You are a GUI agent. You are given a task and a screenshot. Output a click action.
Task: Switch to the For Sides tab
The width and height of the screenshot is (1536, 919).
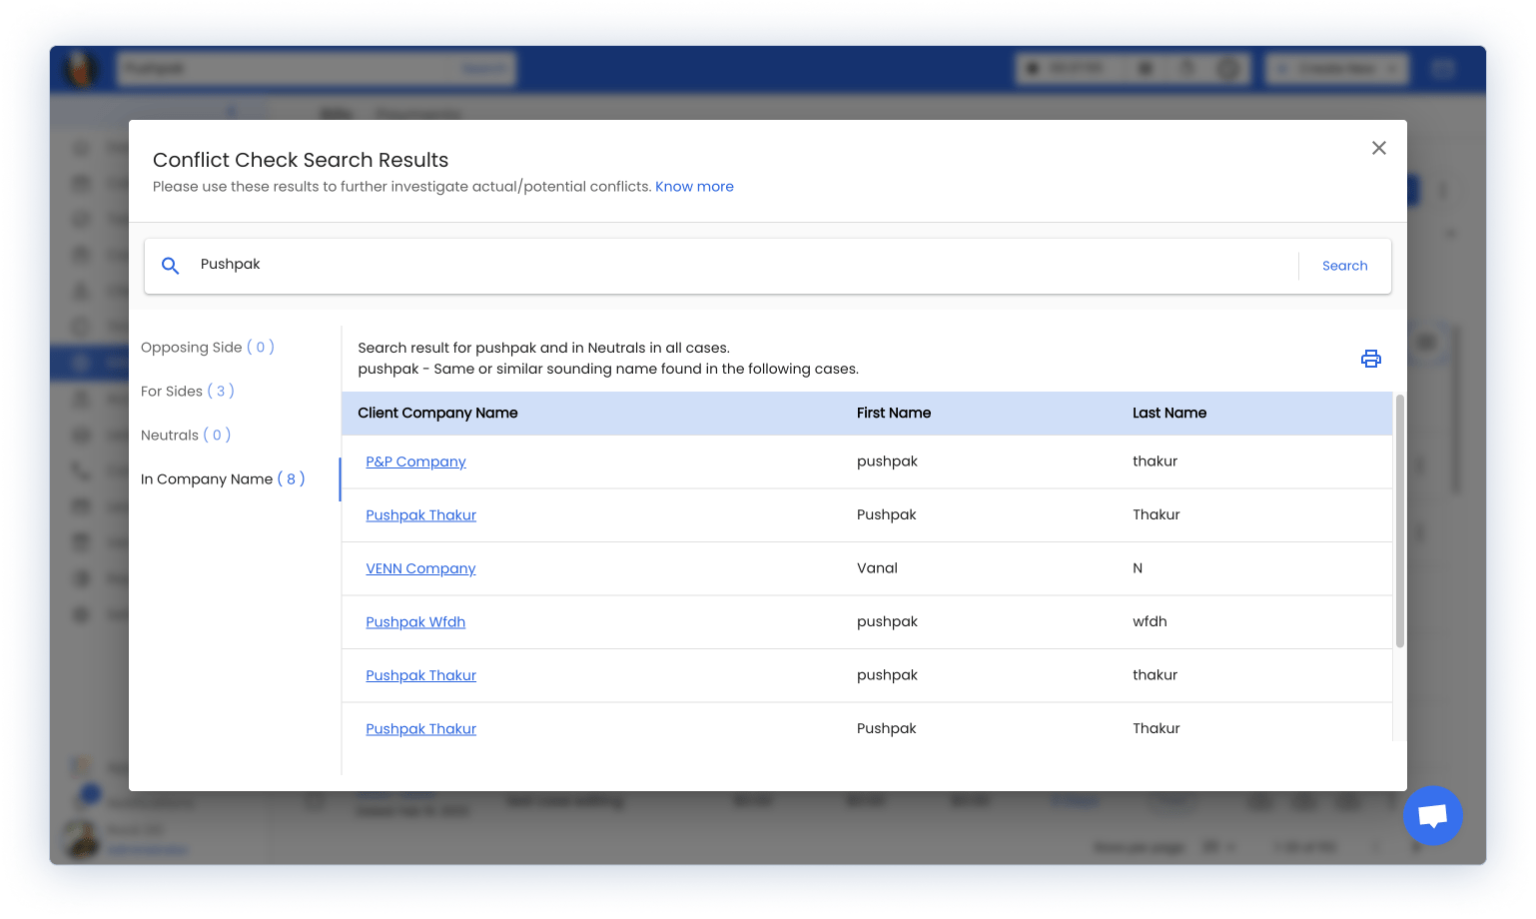[187, 391]
